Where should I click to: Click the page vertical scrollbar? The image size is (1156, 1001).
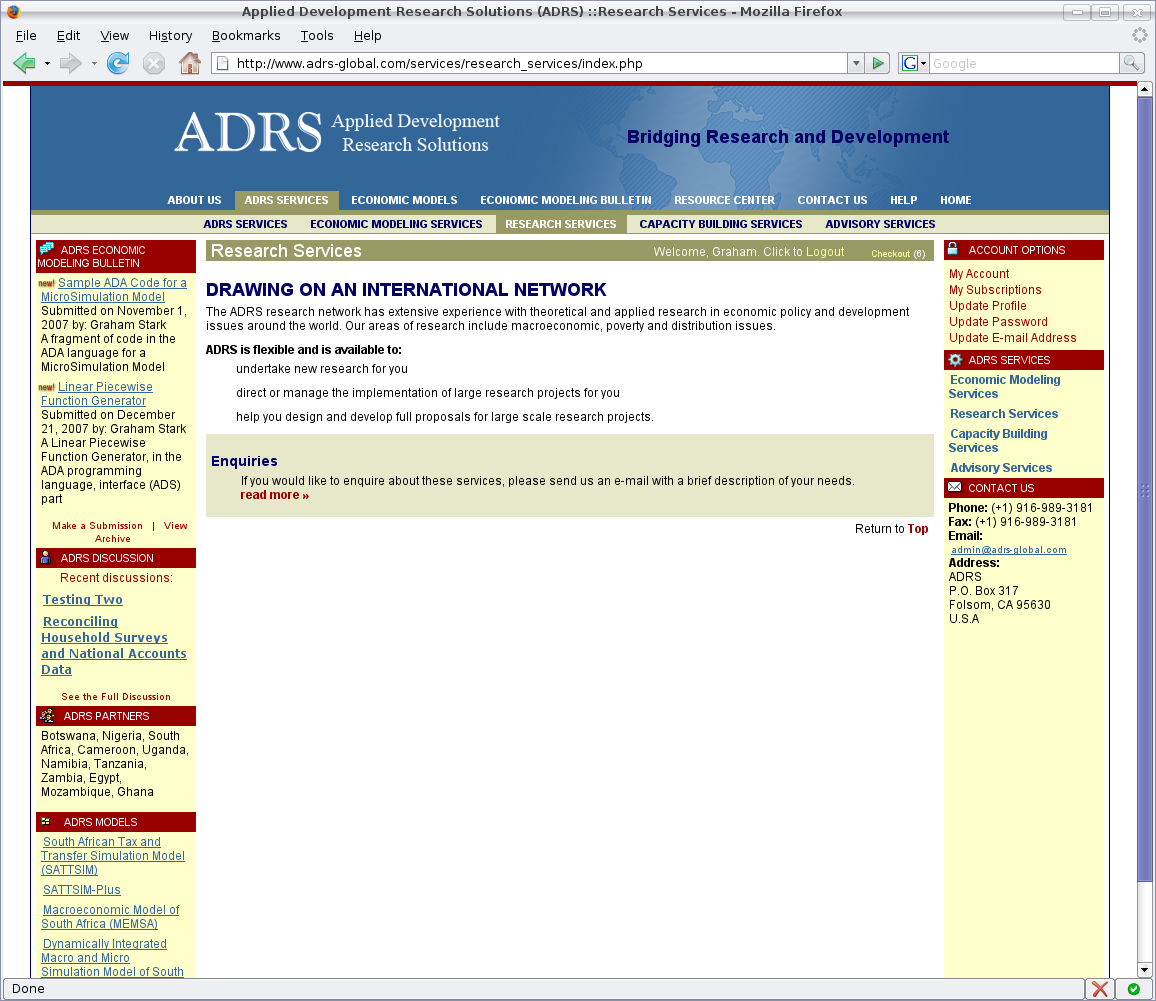(1145, 500)
